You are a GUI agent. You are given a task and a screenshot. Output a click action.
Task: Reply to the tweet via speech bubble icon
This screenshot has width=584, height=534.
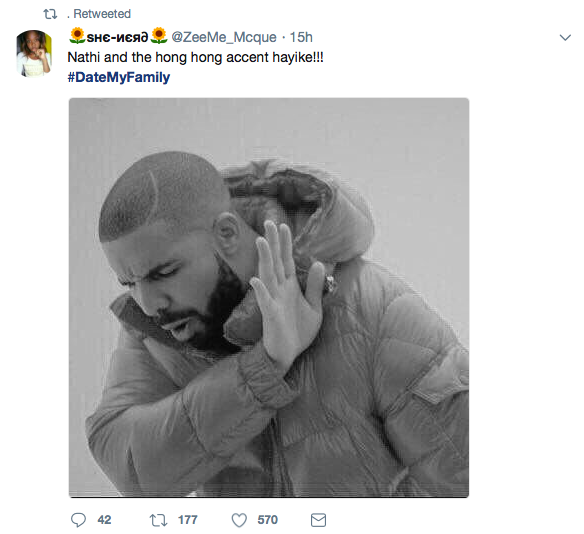(x=78, y=520)
